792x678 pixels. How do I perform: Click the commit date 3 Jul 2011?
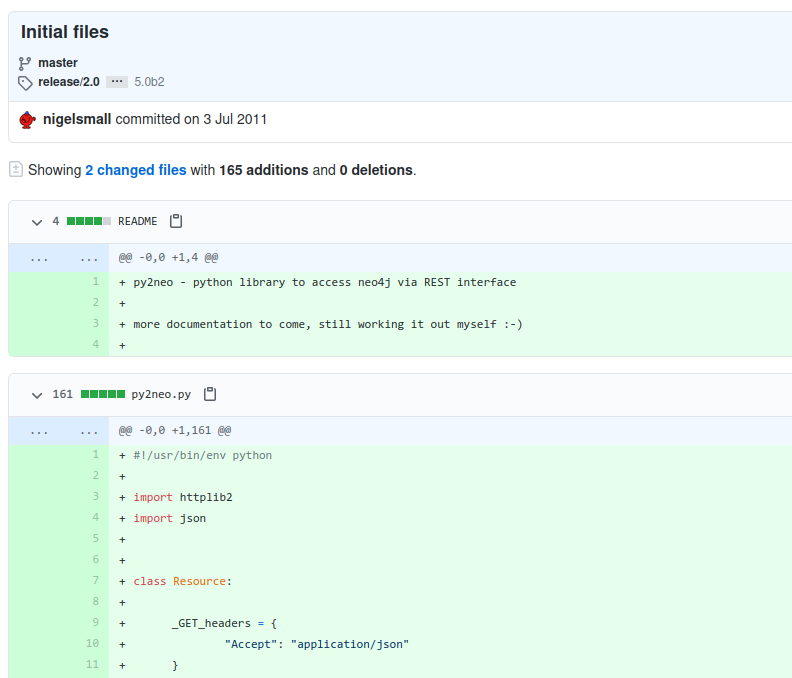click(x=235, y=119)
